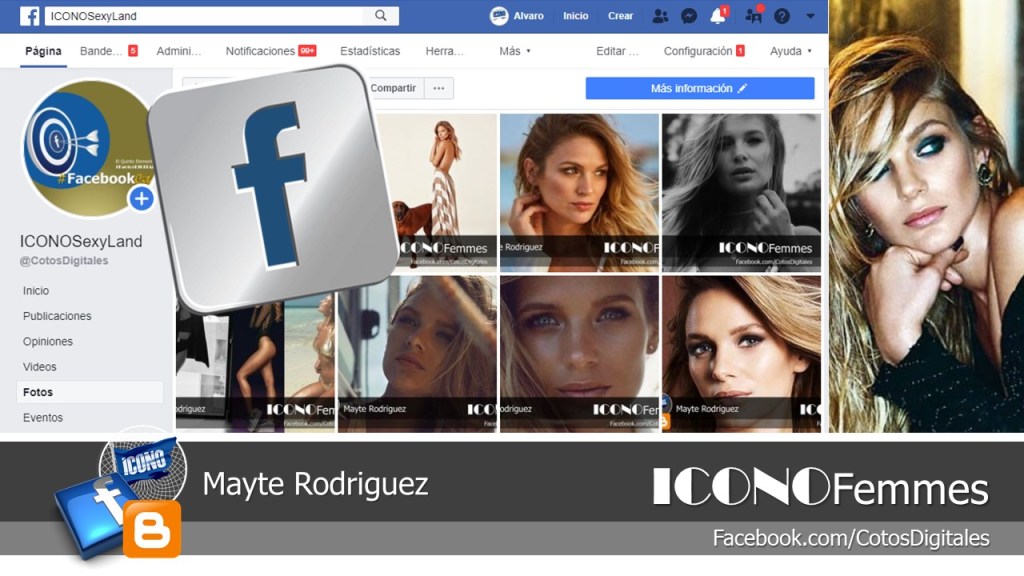Click the Más información button
Screen dimensions: 1024x576
(699, 88)
